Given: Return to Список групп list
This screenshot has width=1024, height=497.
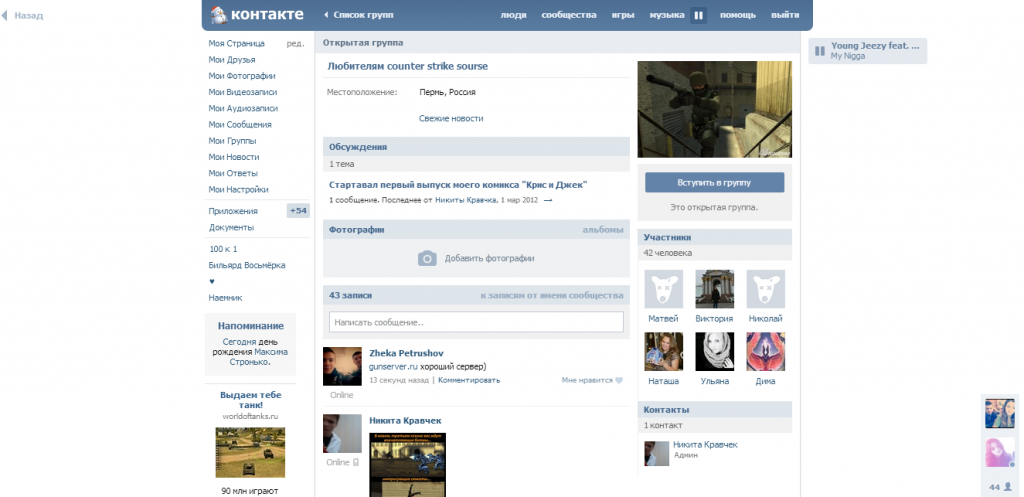Looking at the screenshot, I should (357, 15).
